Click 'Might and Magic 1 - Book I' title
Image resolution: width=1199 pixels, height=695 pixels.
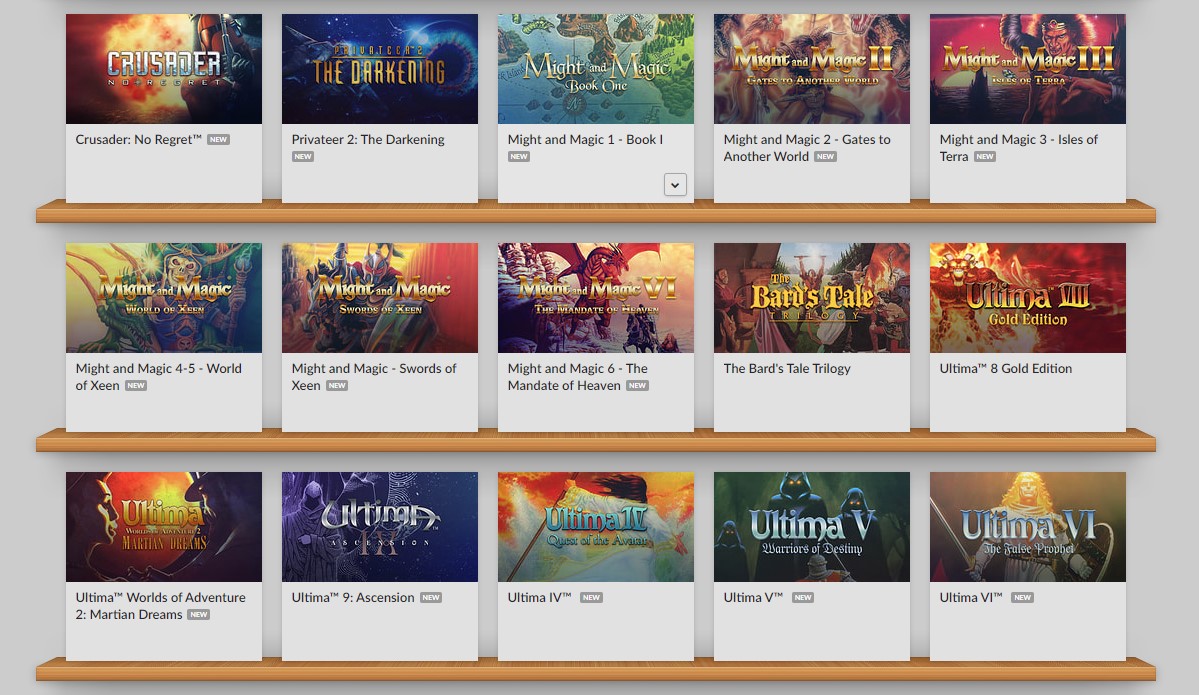[585, 139]
